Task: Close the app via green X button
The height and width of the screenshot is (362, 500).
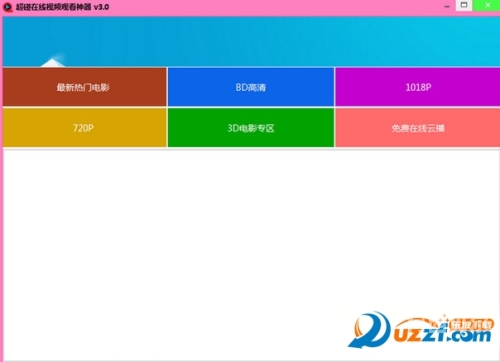Action: tap(487, 5)
